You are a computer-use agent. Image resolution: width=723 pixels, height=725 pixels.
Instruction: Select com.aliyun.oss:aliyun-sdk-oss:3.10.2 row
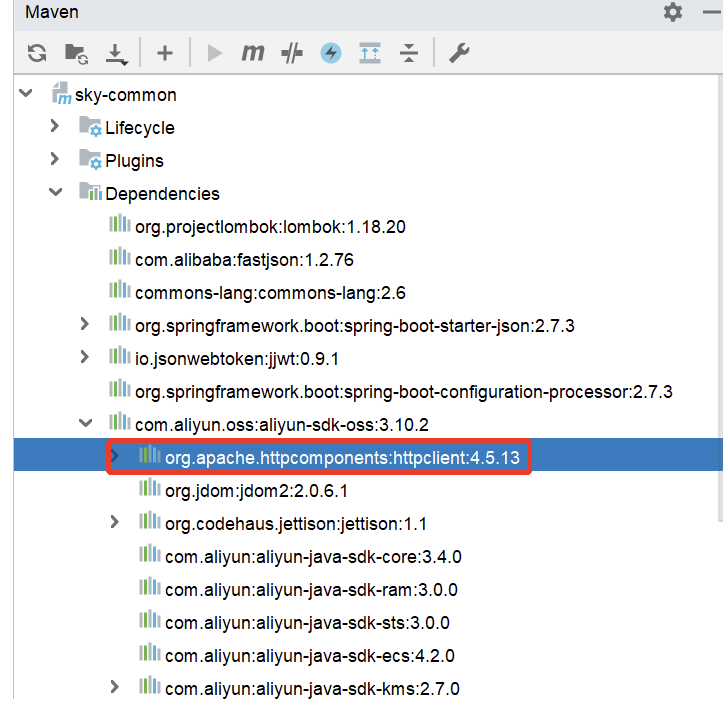368,424
